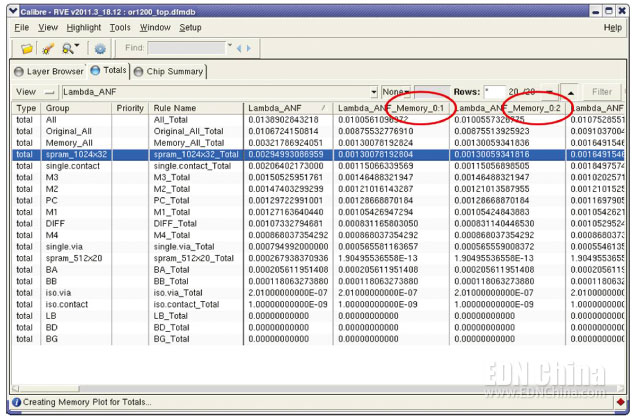Click the Lambda_ANF_Memory_0:1 column header
This screenshot has width=632, height=420.
point(391,108)
